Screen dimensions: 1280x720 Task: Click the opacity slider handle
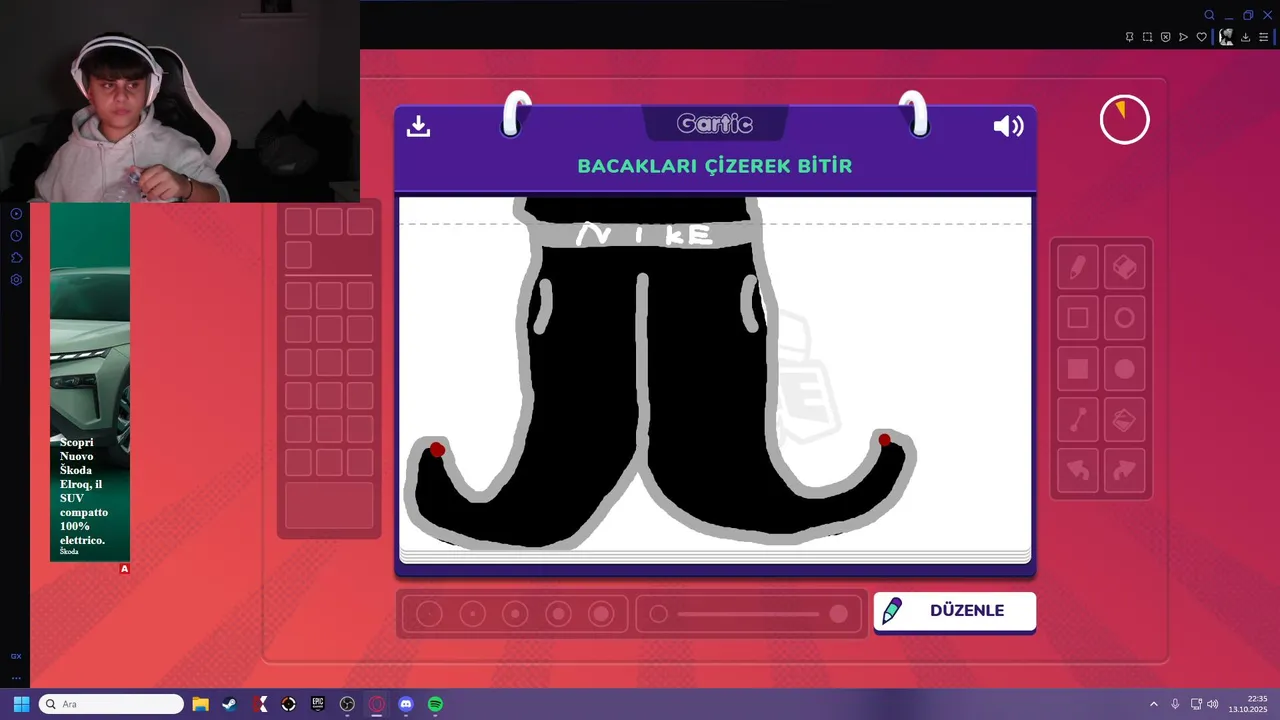click(839, 614)
